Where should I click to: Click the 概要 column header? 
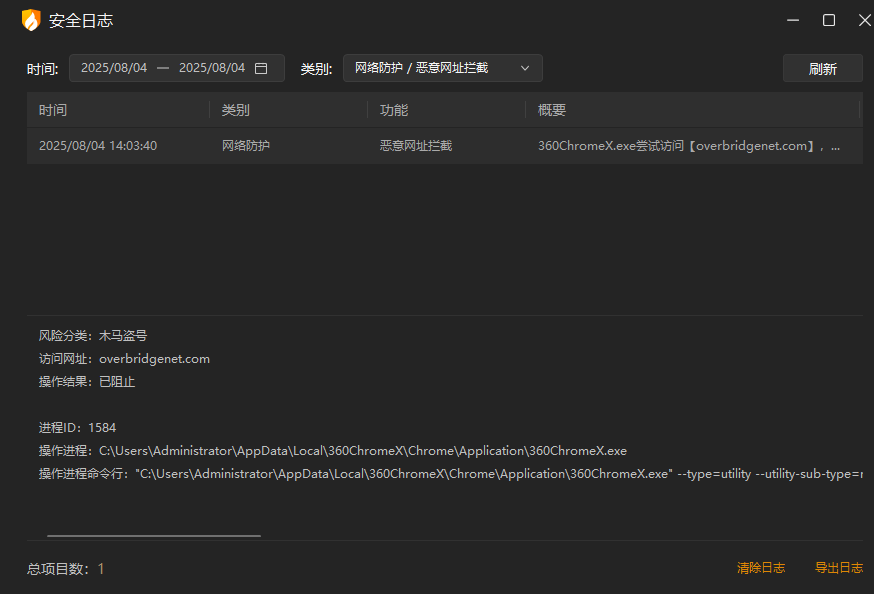tap(552, 110)
